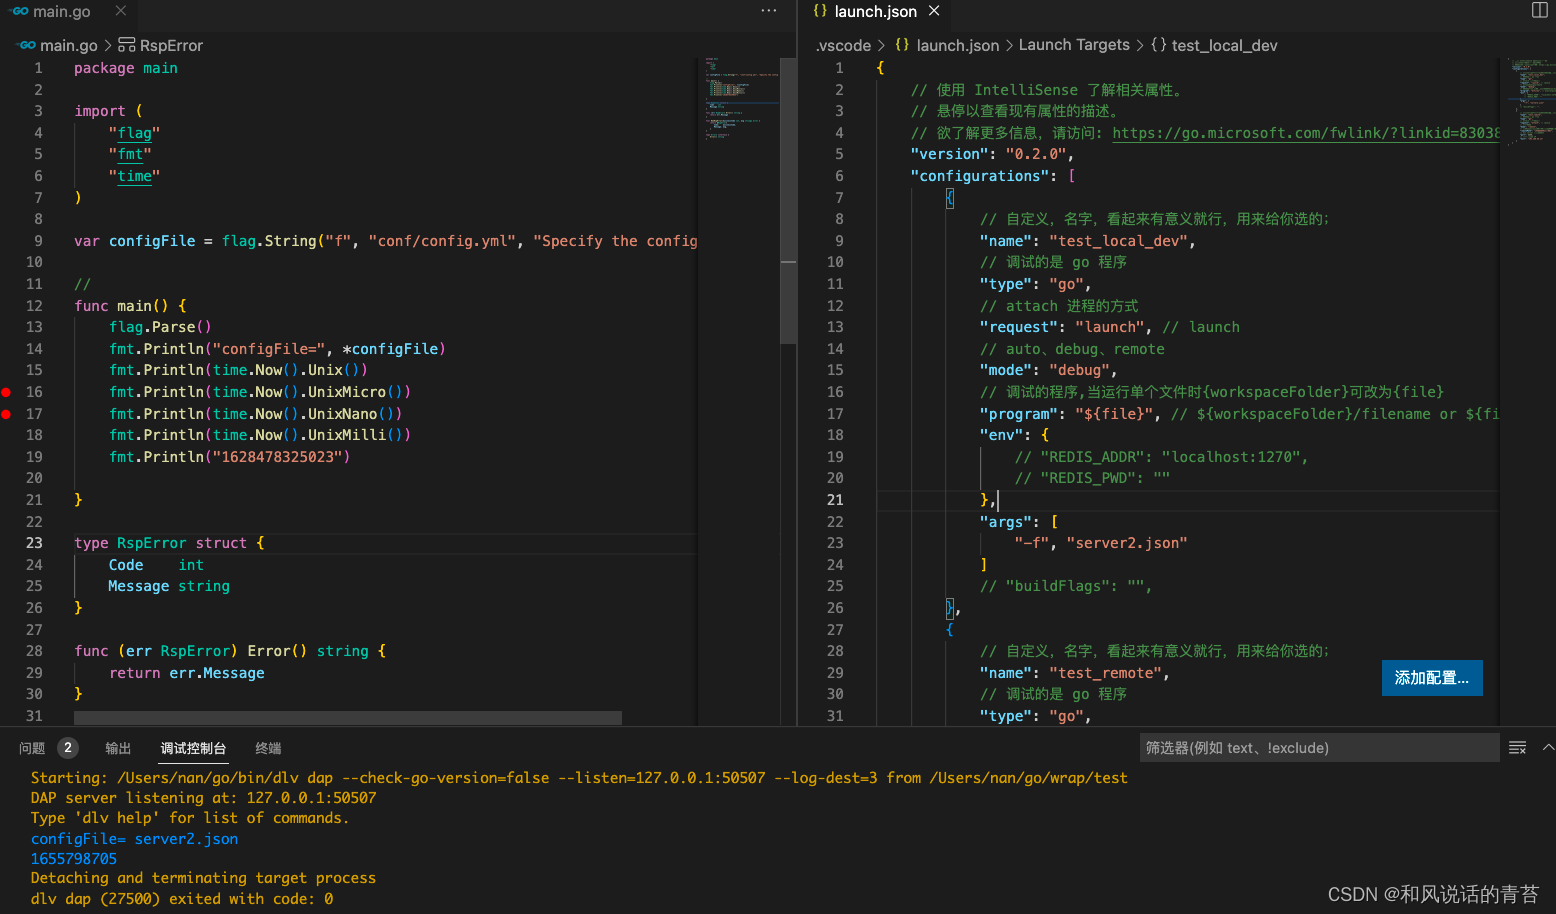Viewport: 1556px width, 914px height.
Task: Toggle the breakpoint on line 17
Action: (6, 414)
